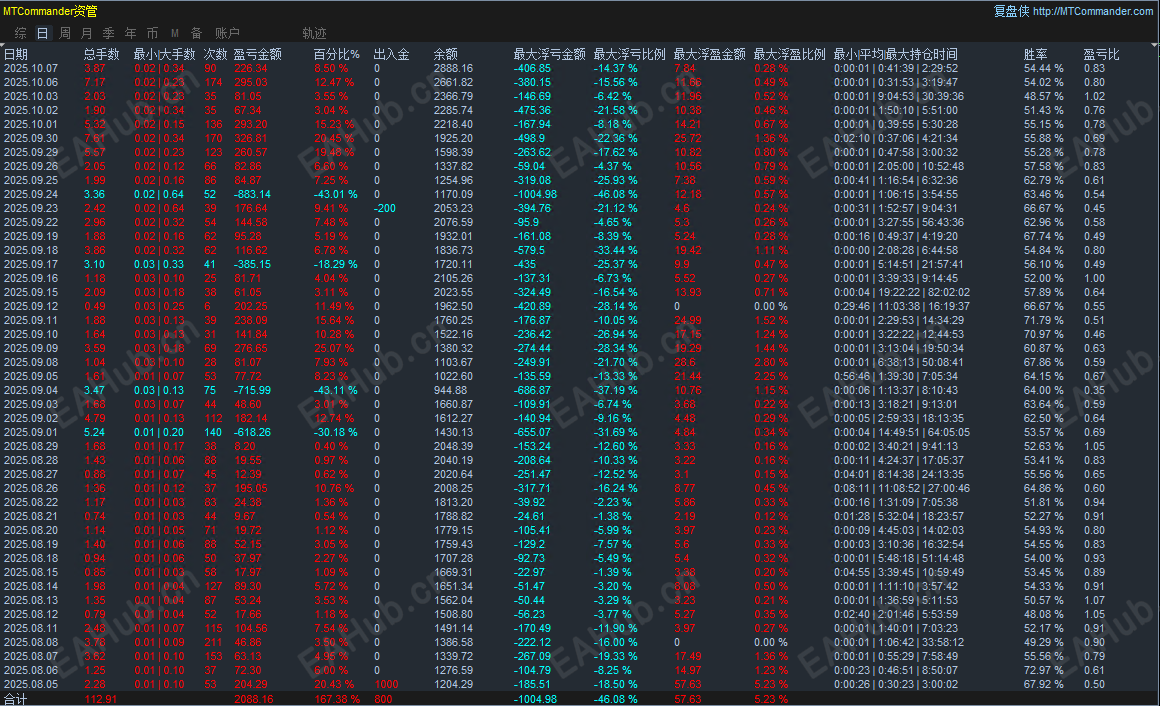Click the 1000 deposit cell
This screenshot has height=706, width=1160.
point(386,685)
